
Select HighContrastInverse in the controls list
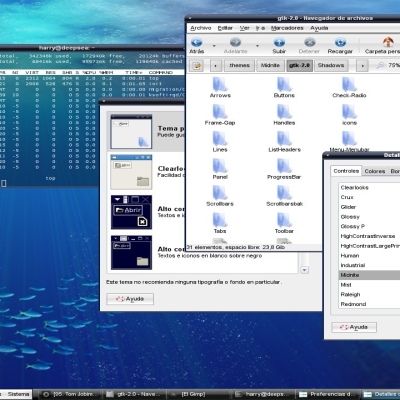[369, 236]
